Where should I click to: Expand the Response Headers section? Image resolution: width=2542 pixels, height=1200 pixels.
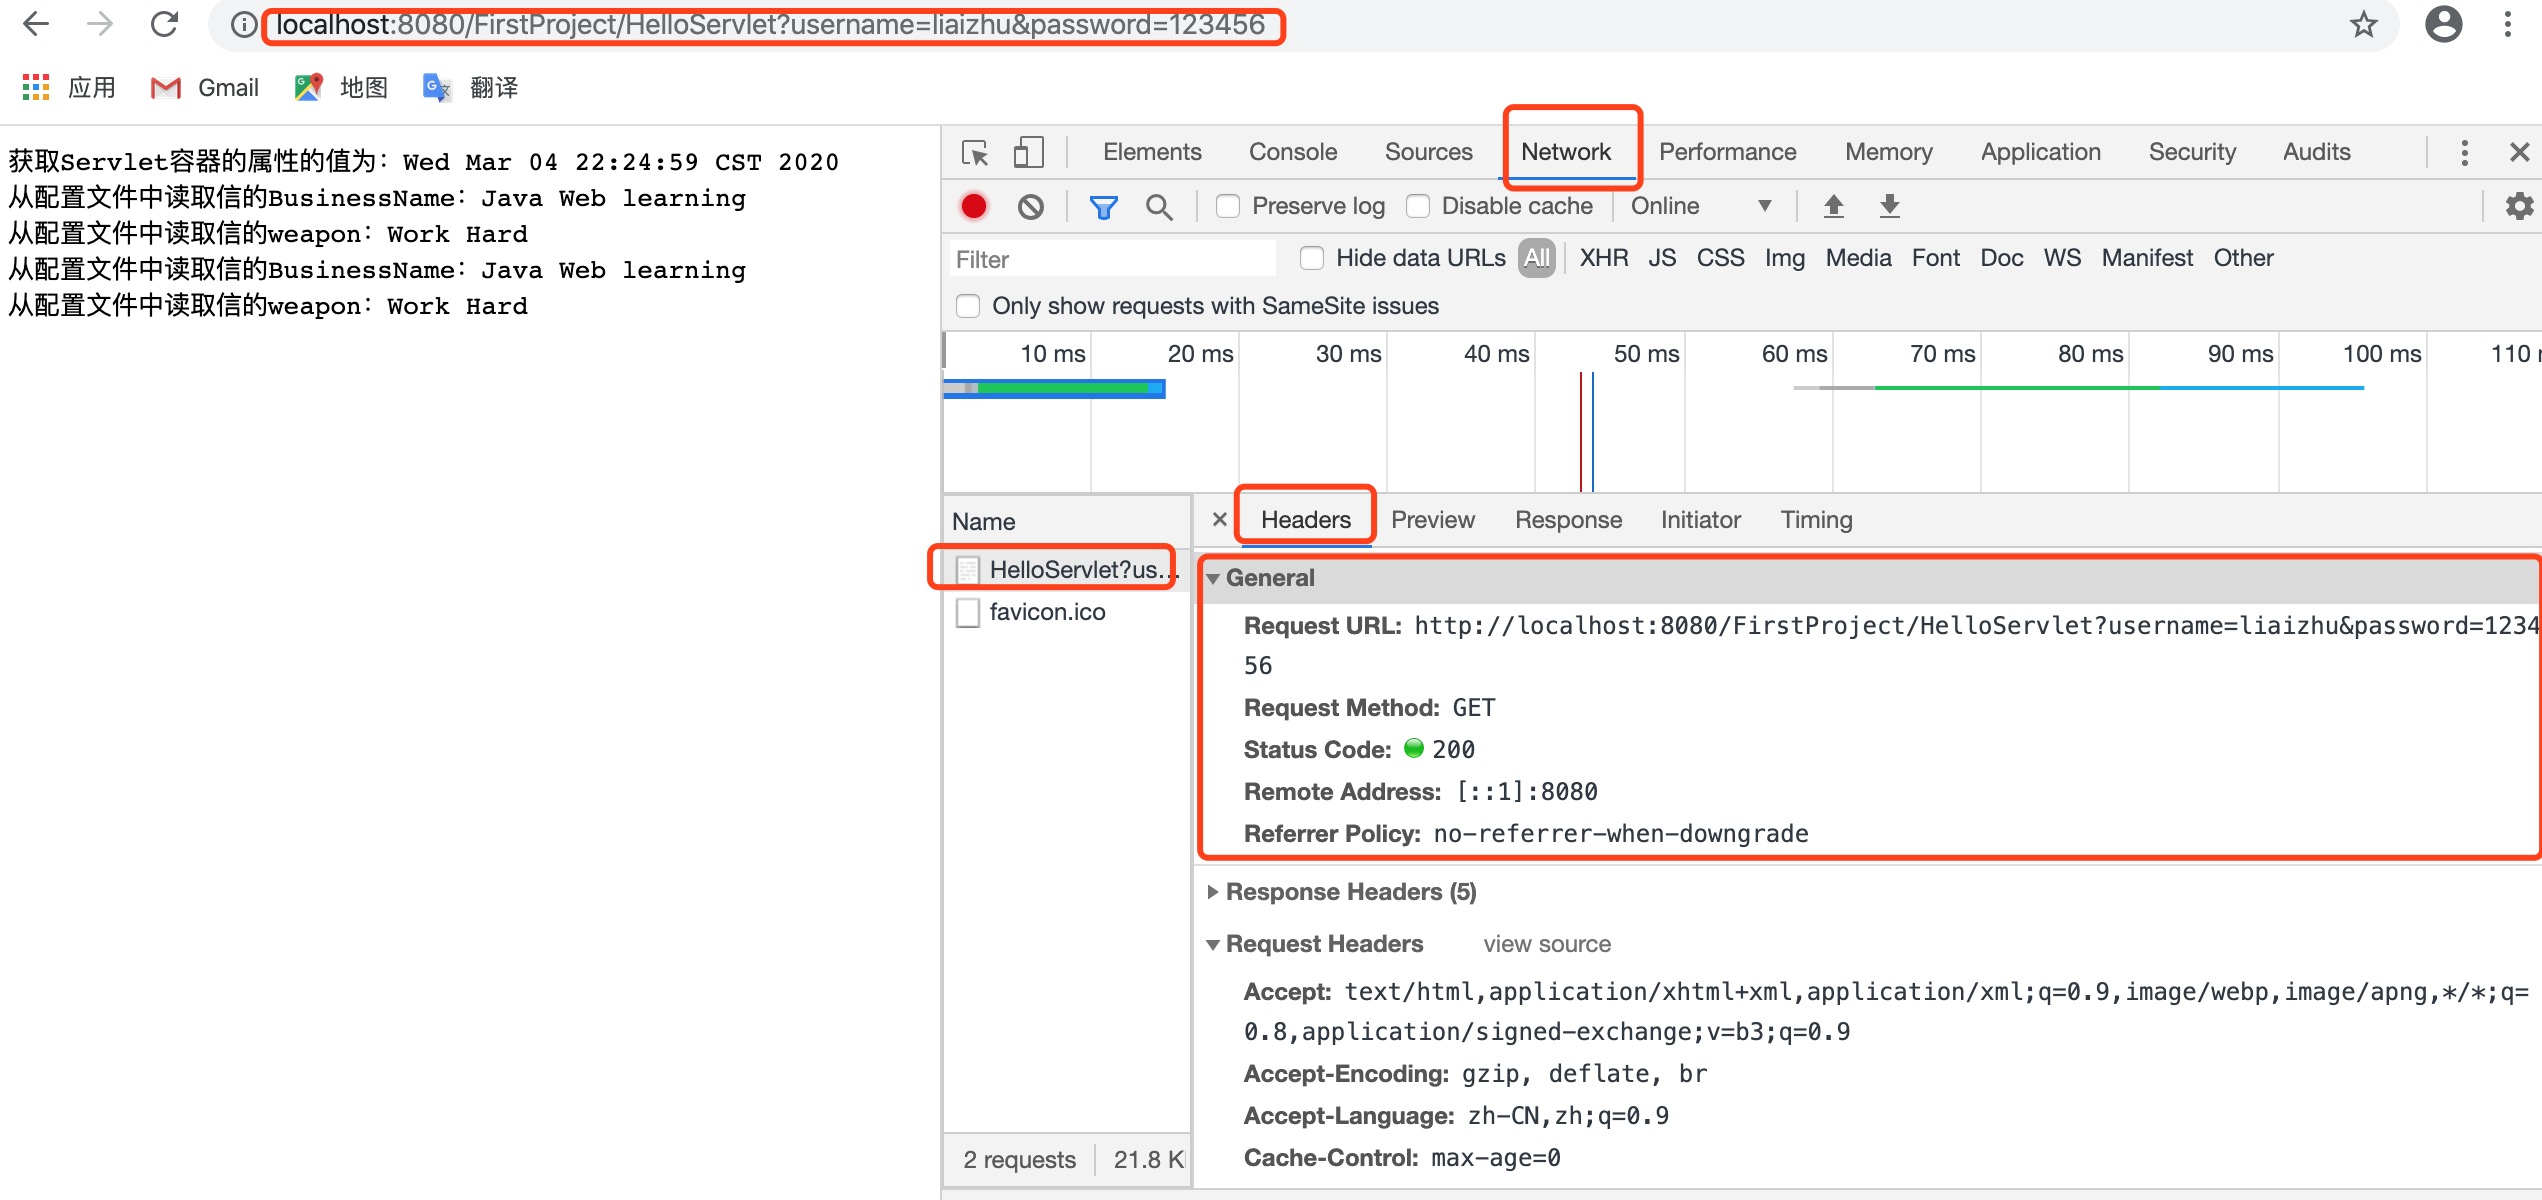(1213, 892)
